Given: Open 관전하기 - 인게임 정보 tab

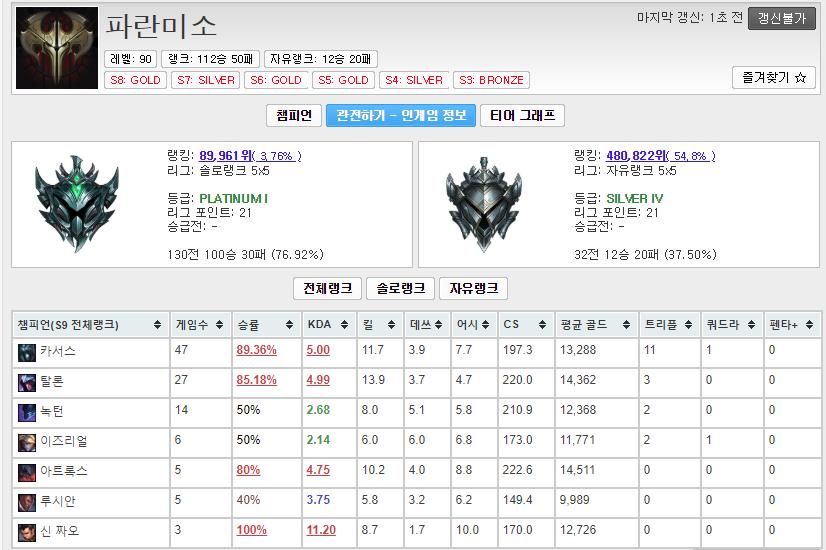Looking at the screenshot, I should [x=401, y=115].
